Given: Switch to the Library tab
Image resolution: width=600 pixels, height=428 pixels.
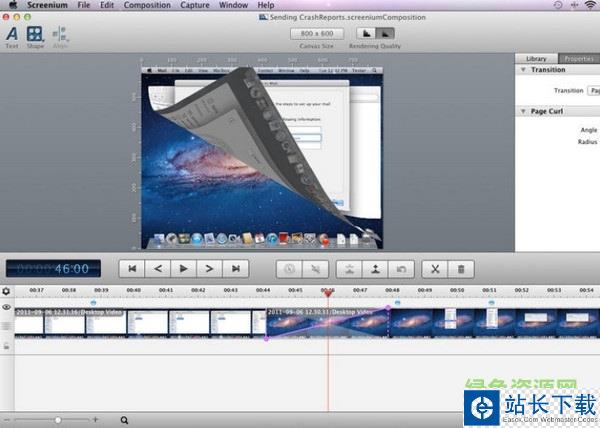Looking at the screenshot, I should (536, 59).
